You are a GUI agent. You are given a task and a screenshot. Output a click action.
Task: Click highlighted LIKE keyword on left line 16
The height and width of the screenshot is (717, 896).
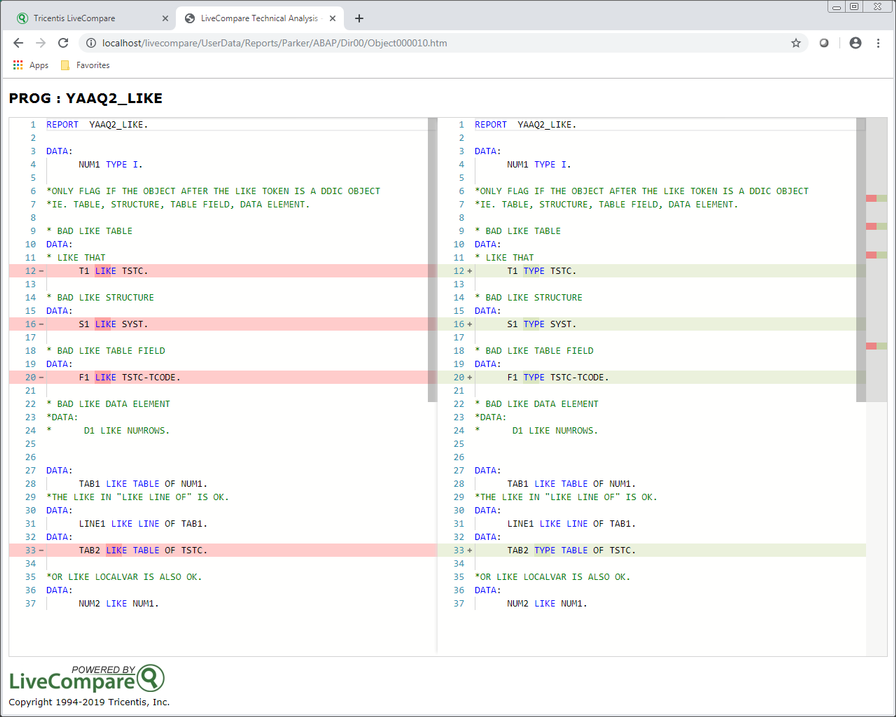tap(105, 324)
